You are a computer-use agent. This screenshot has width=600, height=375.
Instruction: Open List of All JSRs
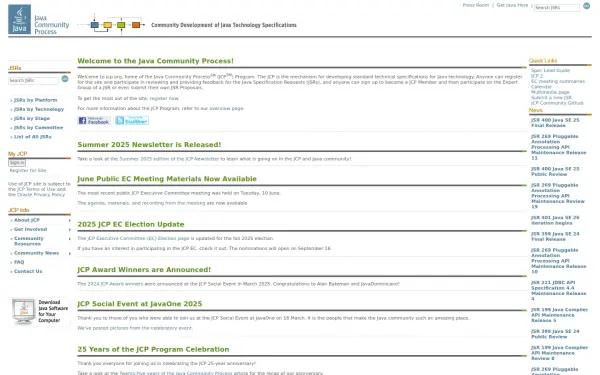[33, 137]
